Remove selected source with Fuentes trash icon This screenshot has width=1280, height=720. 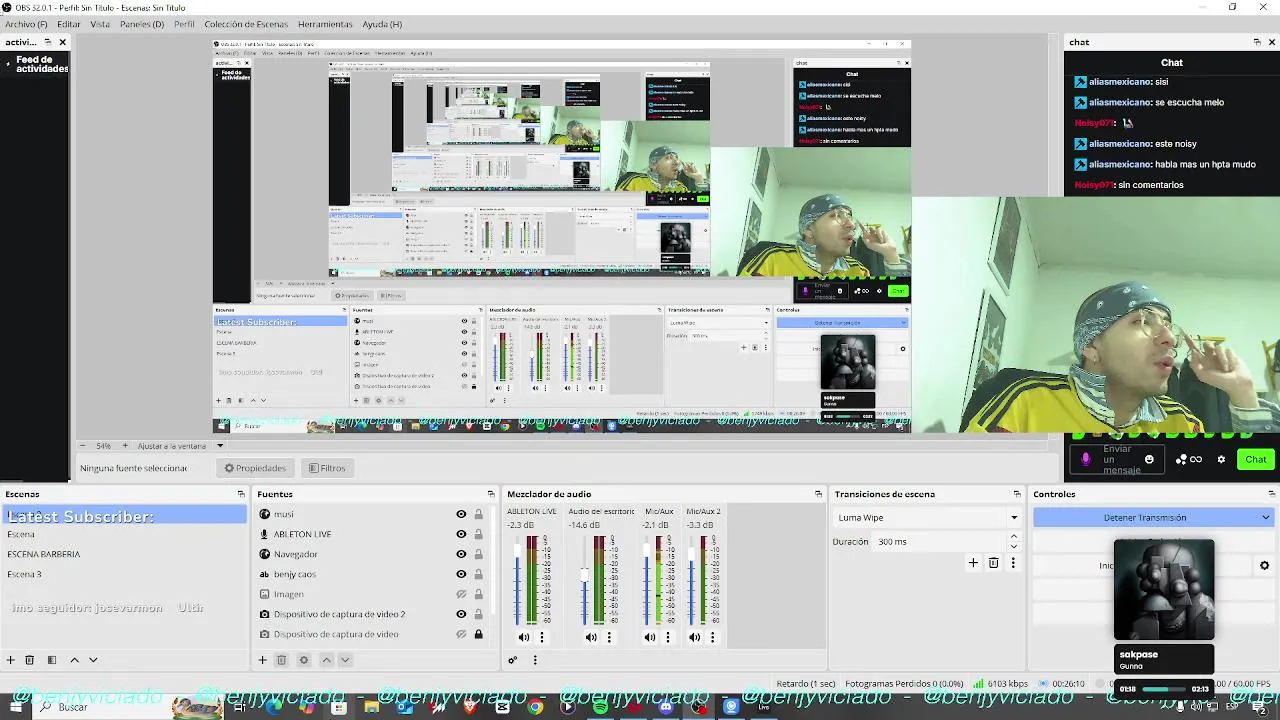point(282,660)
